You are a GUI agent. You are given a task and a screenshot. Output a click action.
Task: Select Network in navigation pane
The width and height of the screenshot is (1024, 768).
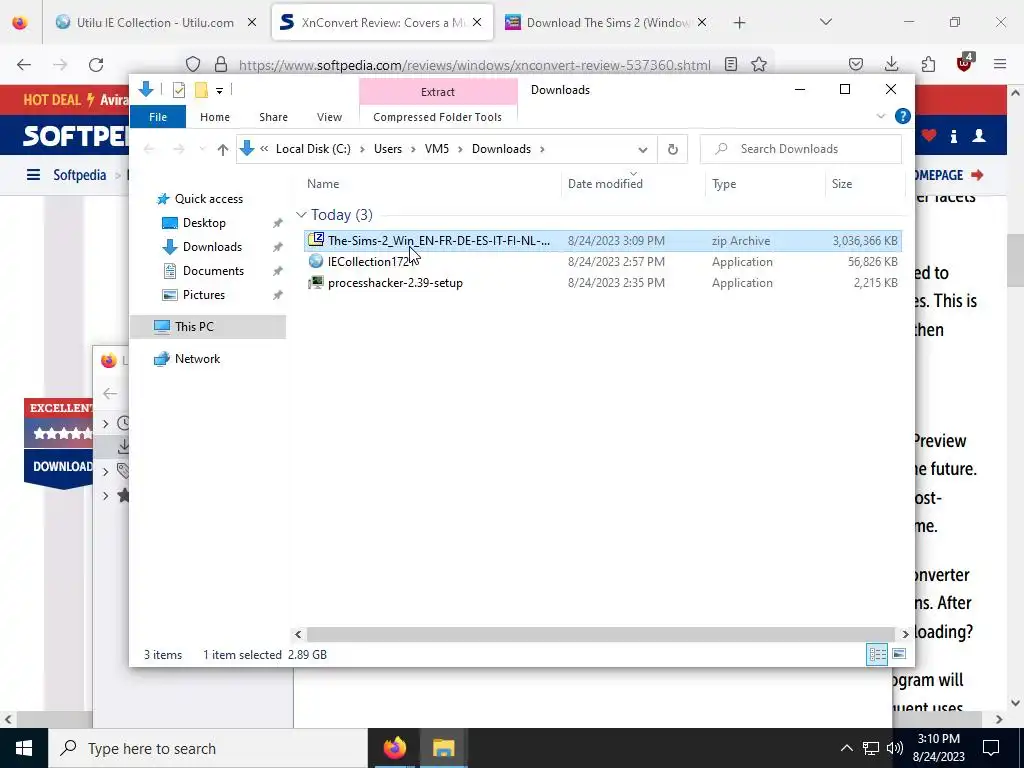pyautogui.click(x=197, y=359)
